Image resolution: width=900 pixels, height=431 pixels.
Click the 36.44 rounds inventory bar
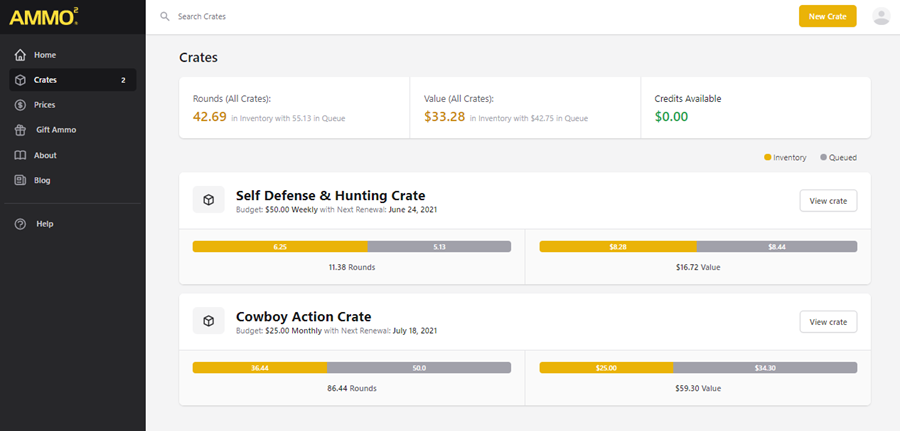260,368
